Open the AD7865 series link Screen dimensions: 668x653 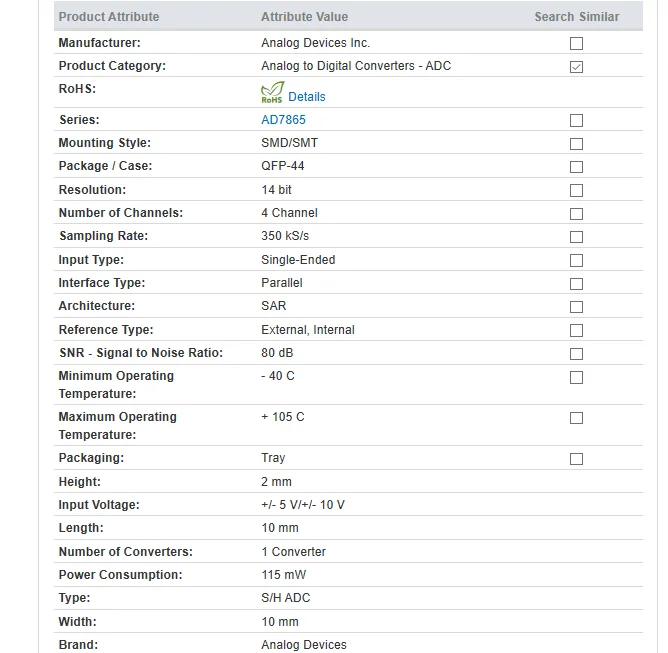click(x=283, y=120)
